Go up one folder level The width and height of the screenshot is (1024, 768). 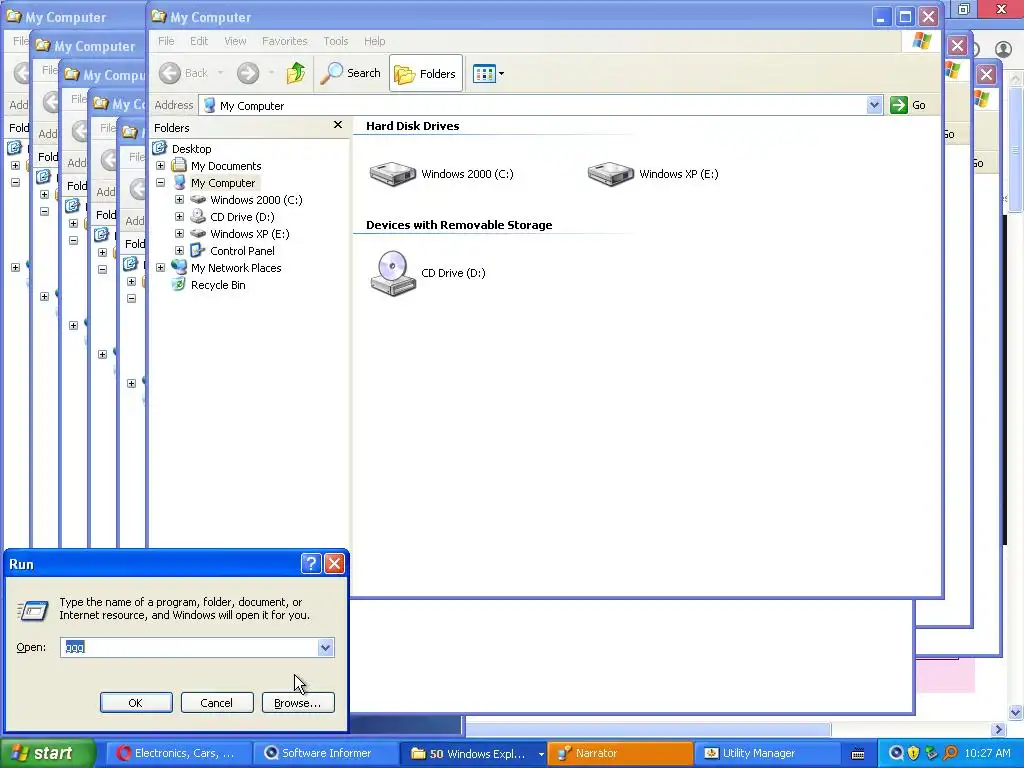(296, 73)
